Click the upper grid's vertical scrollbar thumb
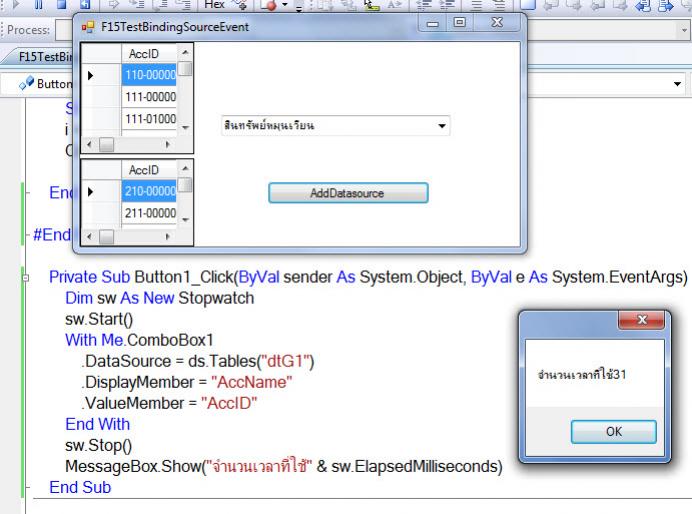Viewport: 692px width, 514px height. (186, 69)
